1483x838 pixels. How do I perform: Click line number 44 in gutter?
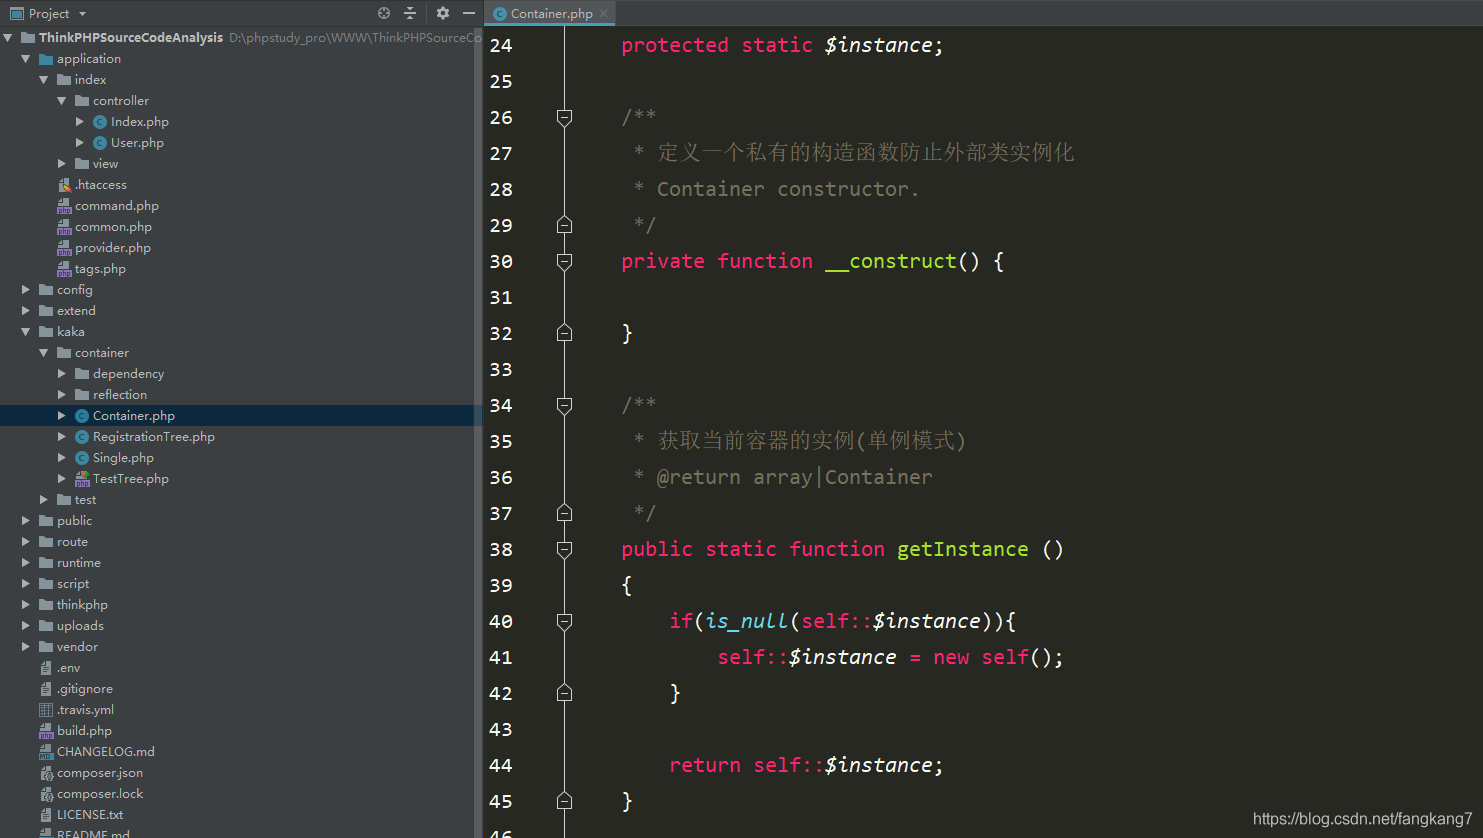tap(501, 765)
